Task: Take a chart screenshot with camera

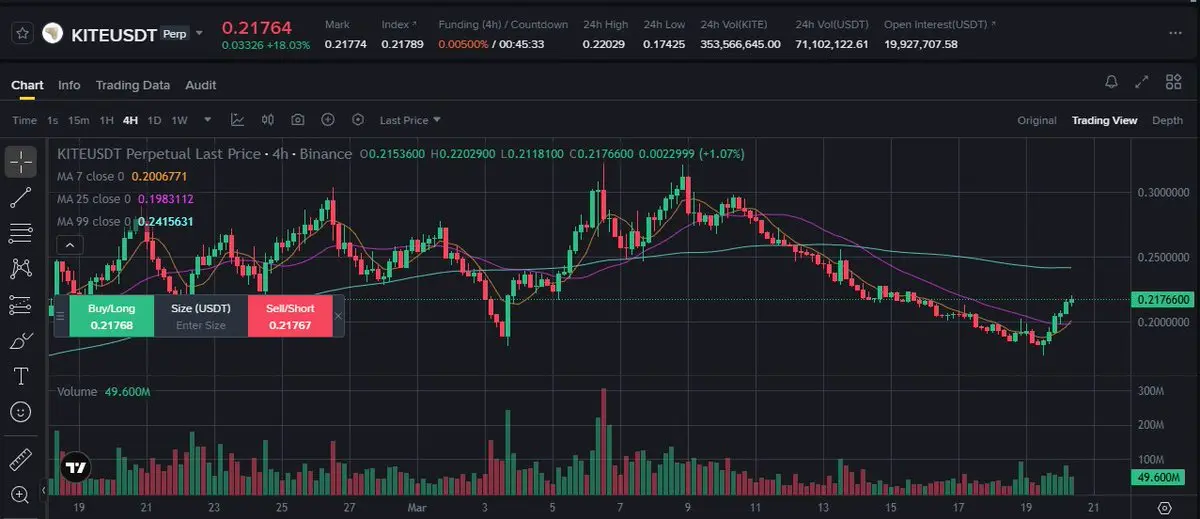Action: pos(297,120)
